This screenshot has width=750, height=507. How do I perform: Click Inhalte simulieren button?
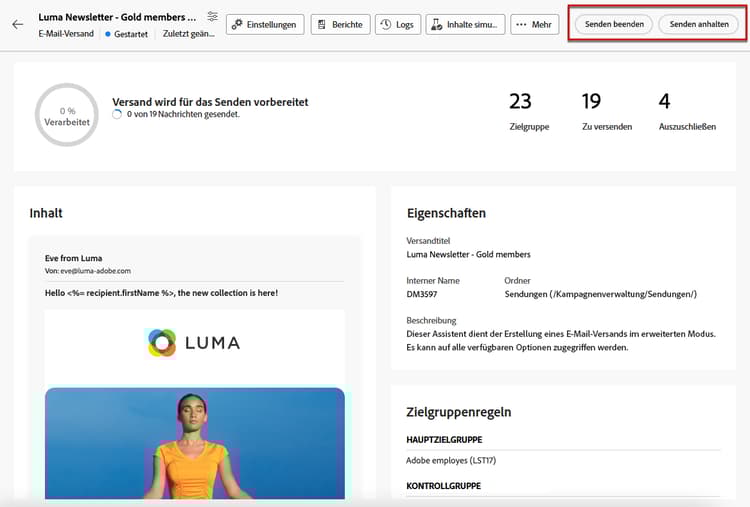coord(465,24)
